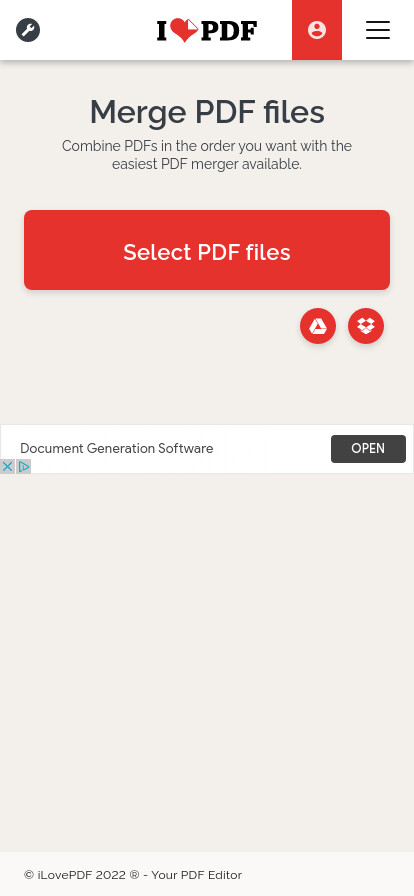The image size is (414, 896).
Task: Click the blank area below the ad banner
Action: tap(207, 657)
